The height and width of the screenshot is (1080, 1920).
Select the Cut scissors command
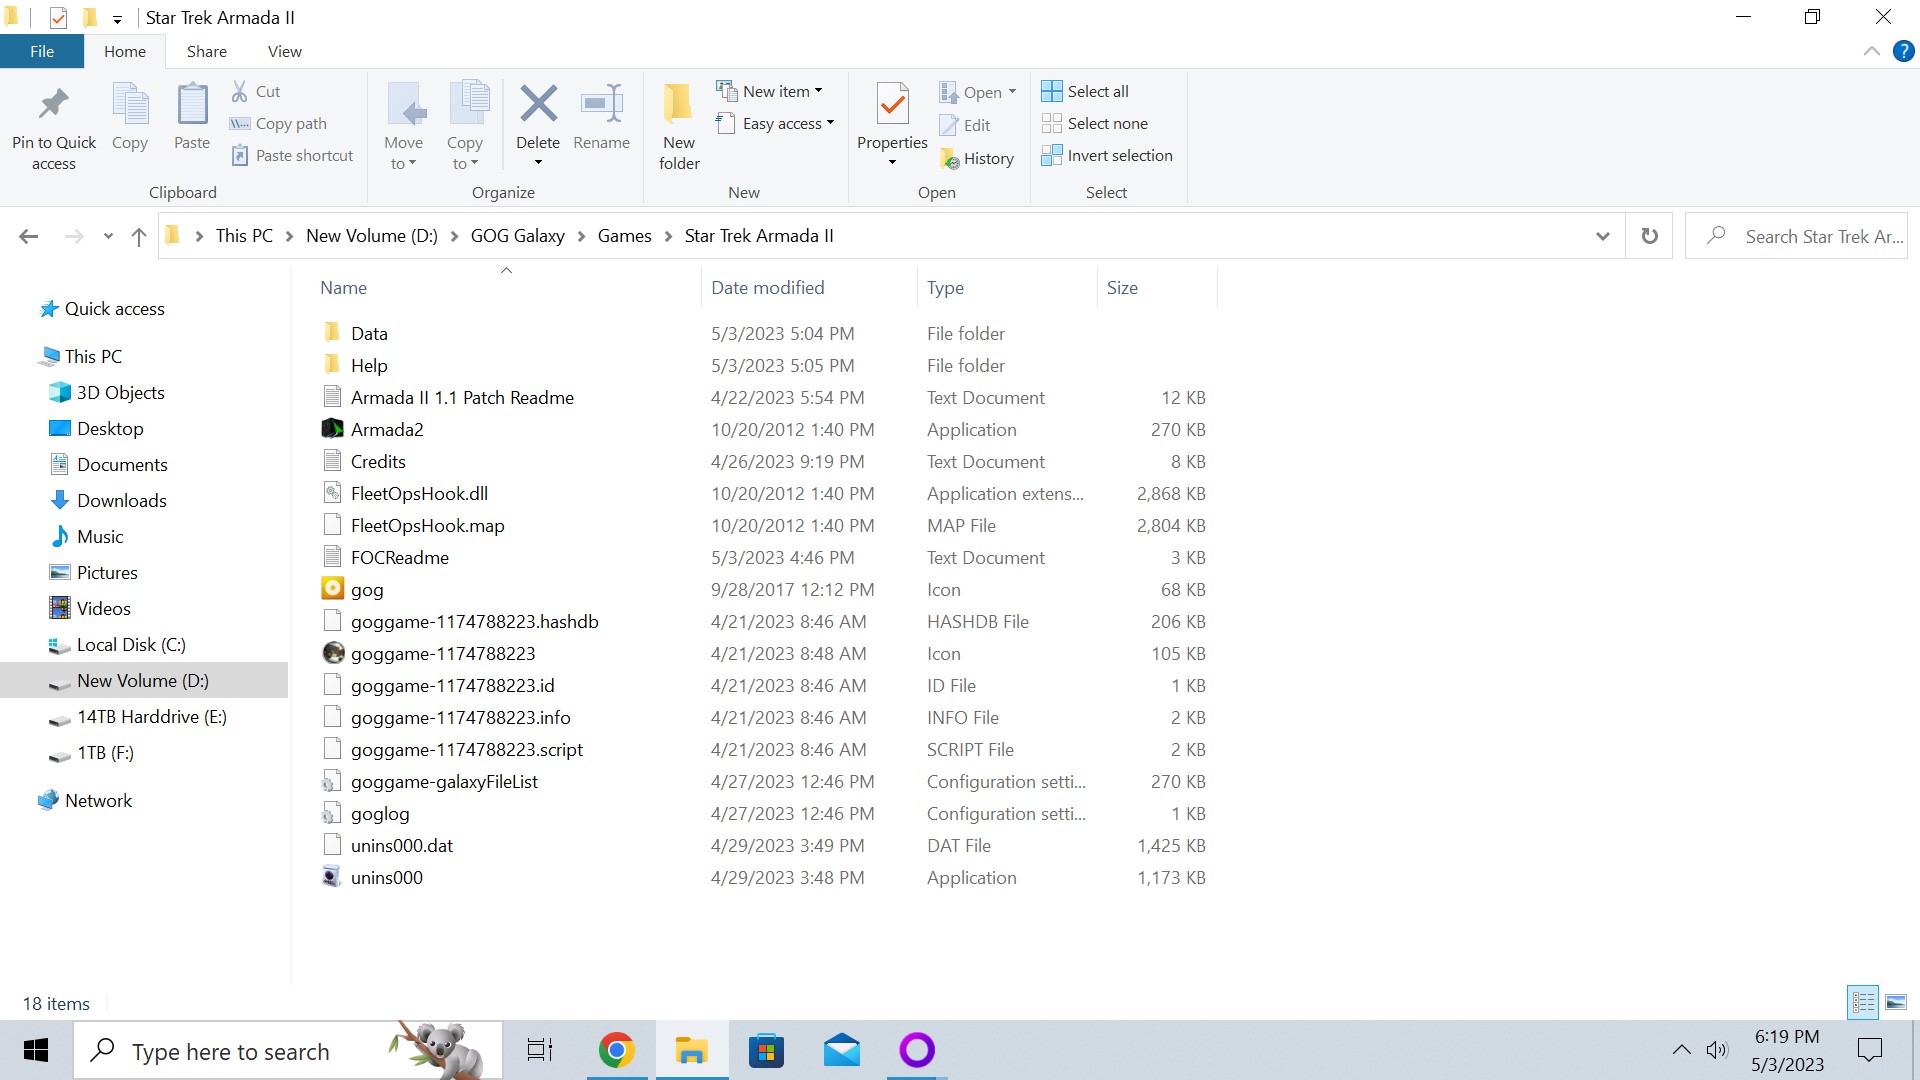click(256, 91)
